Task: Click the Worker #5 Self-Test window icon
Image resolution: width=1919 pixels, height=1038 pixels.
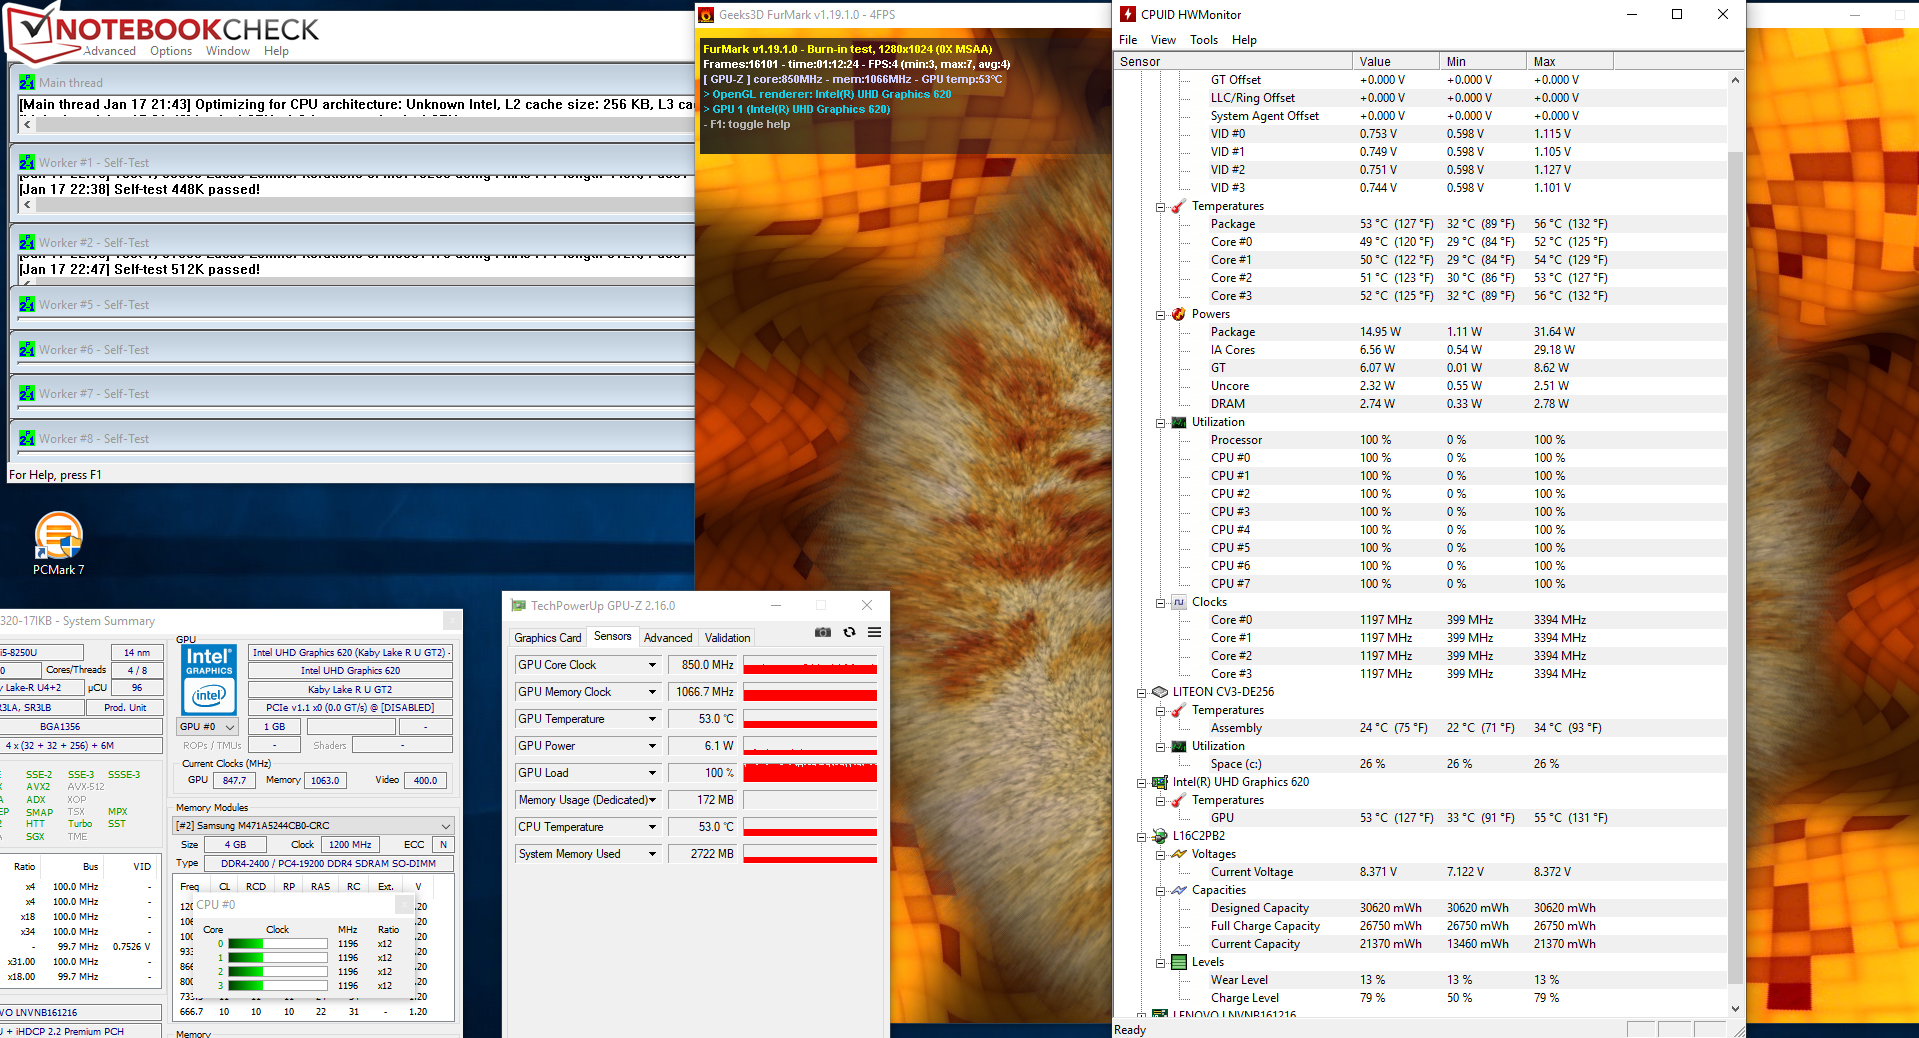Action: tap(27, 304)
